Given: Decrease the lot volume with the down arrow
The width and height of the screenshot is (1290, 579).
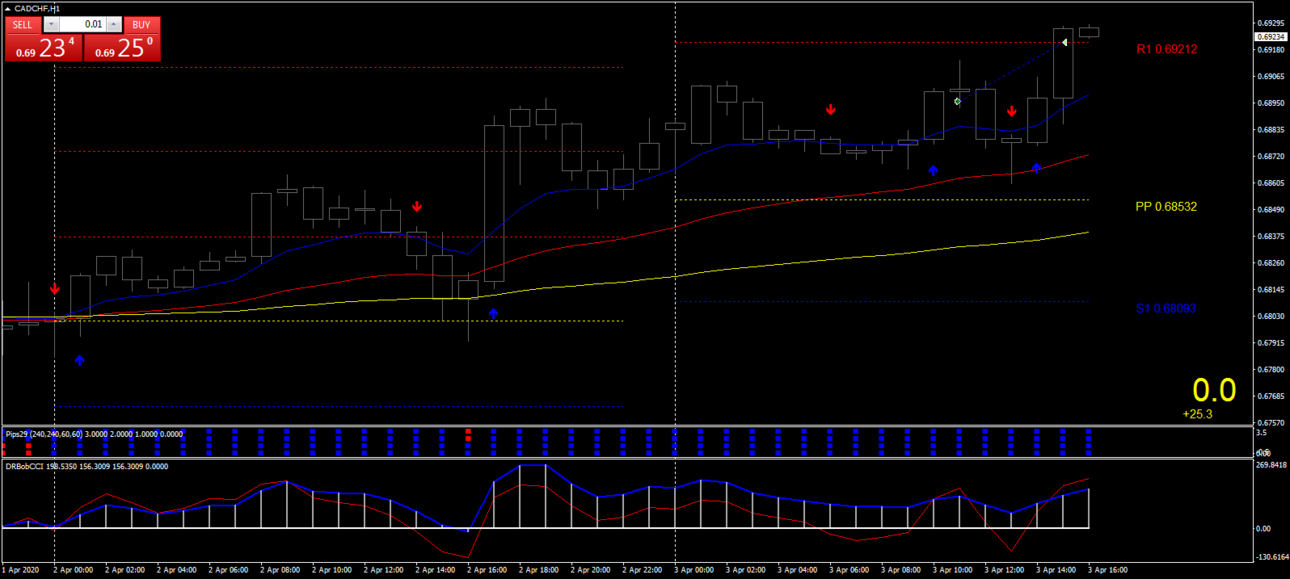Looking at the screenshot, I should (51, 25).
